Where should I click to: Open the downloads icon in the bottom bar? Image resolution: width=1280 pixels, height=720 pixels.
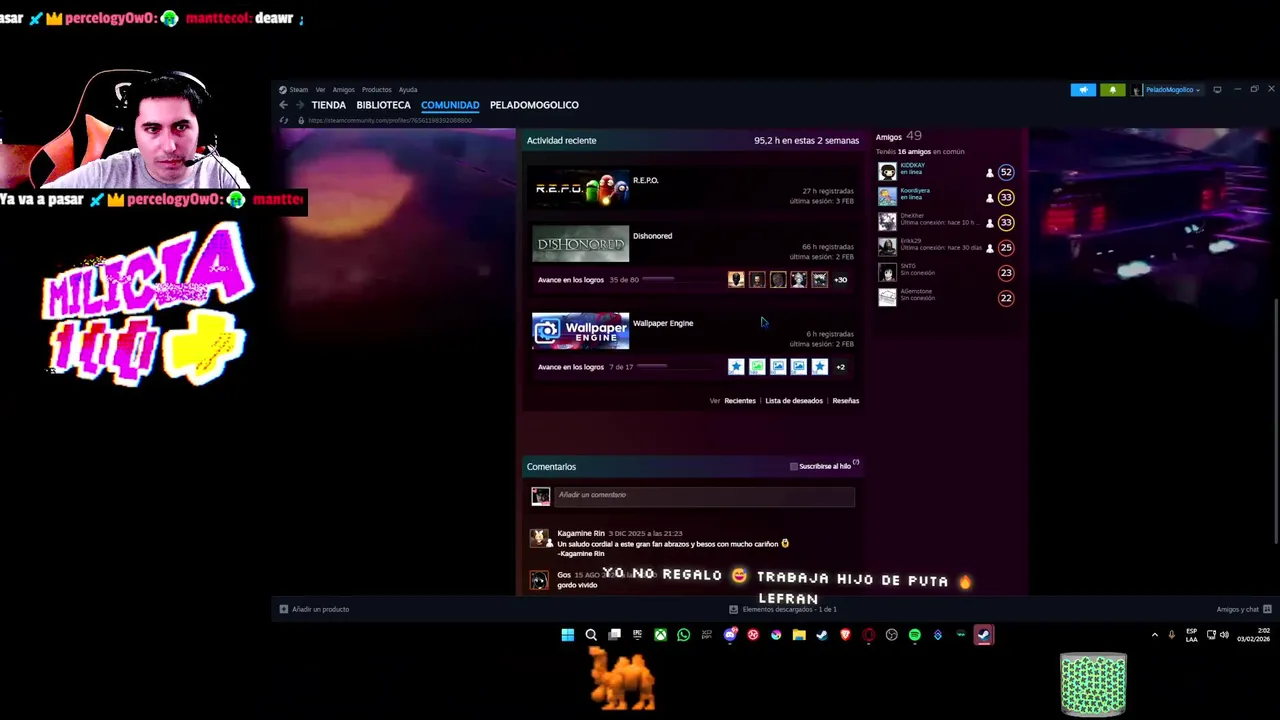(x=733, y=609)
